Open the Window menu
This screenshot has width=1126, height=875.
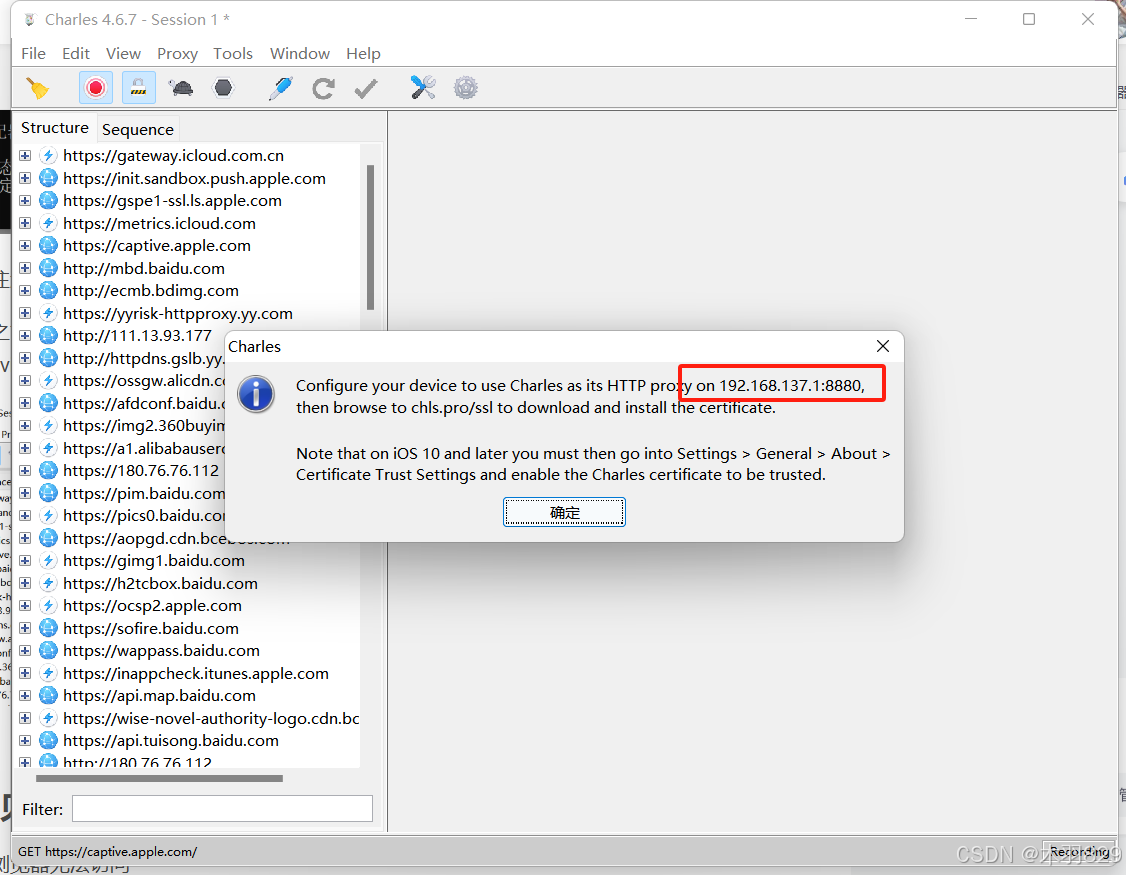[x=299, y=54]
